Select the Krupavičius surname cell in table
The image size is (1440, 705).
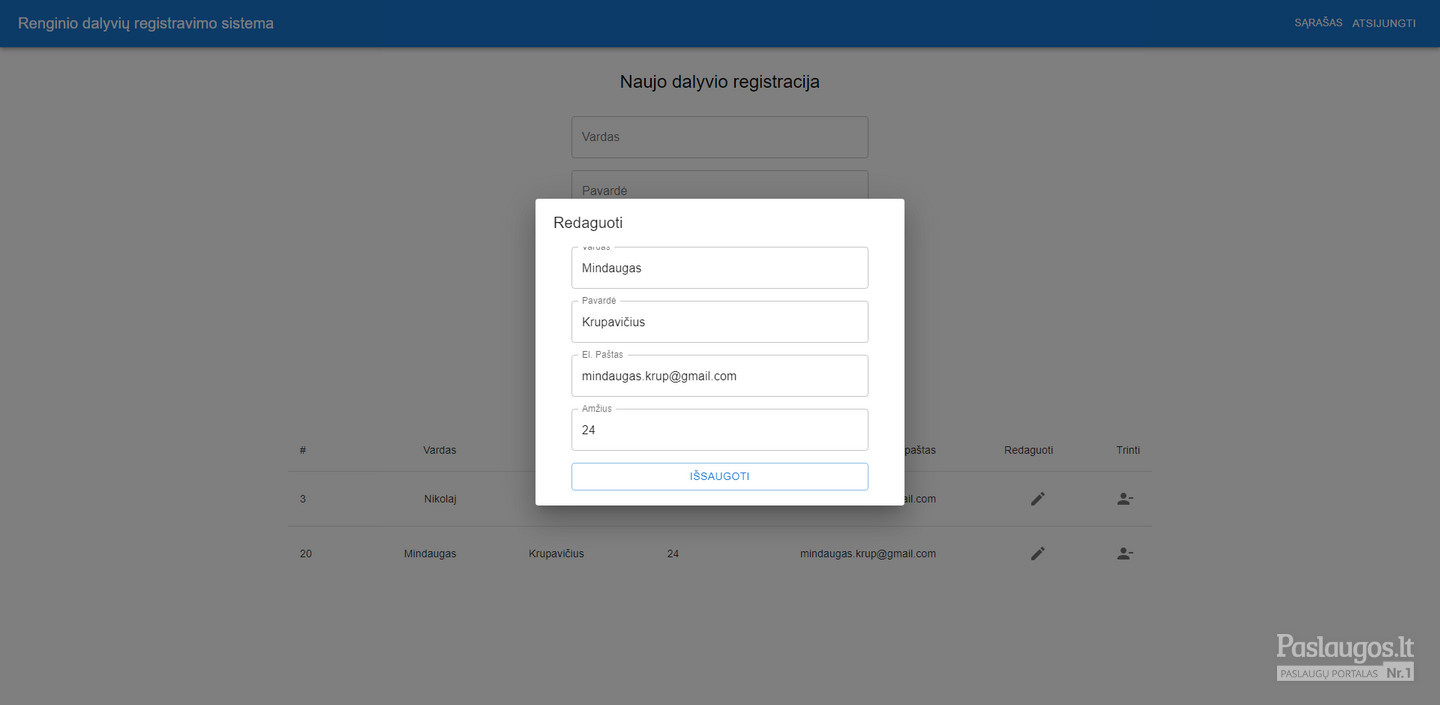556,553
